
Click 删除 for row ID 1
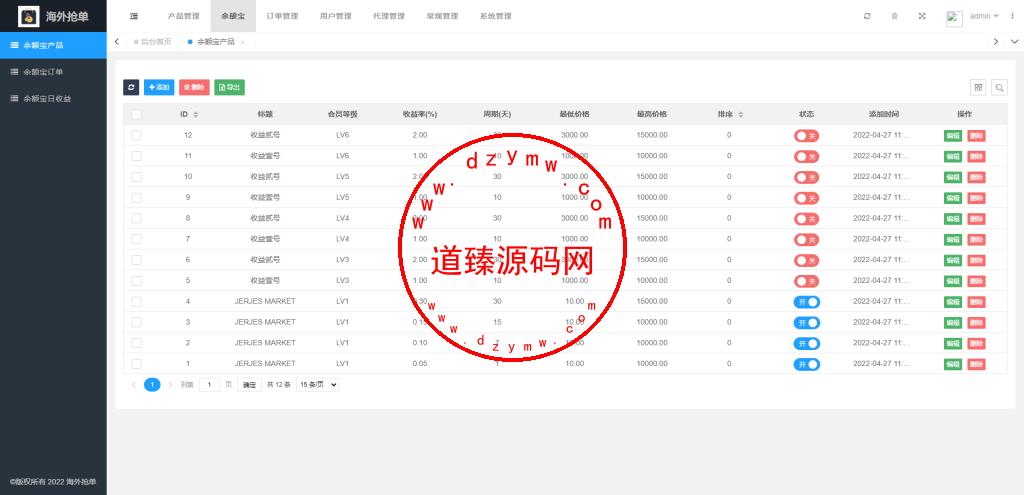(x=976, y=364)
